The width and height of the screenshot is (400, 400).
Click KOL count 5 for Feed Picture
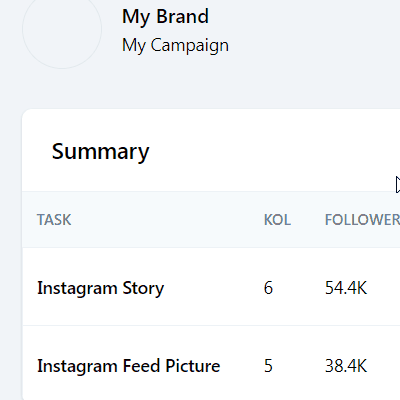click(268, 366)
